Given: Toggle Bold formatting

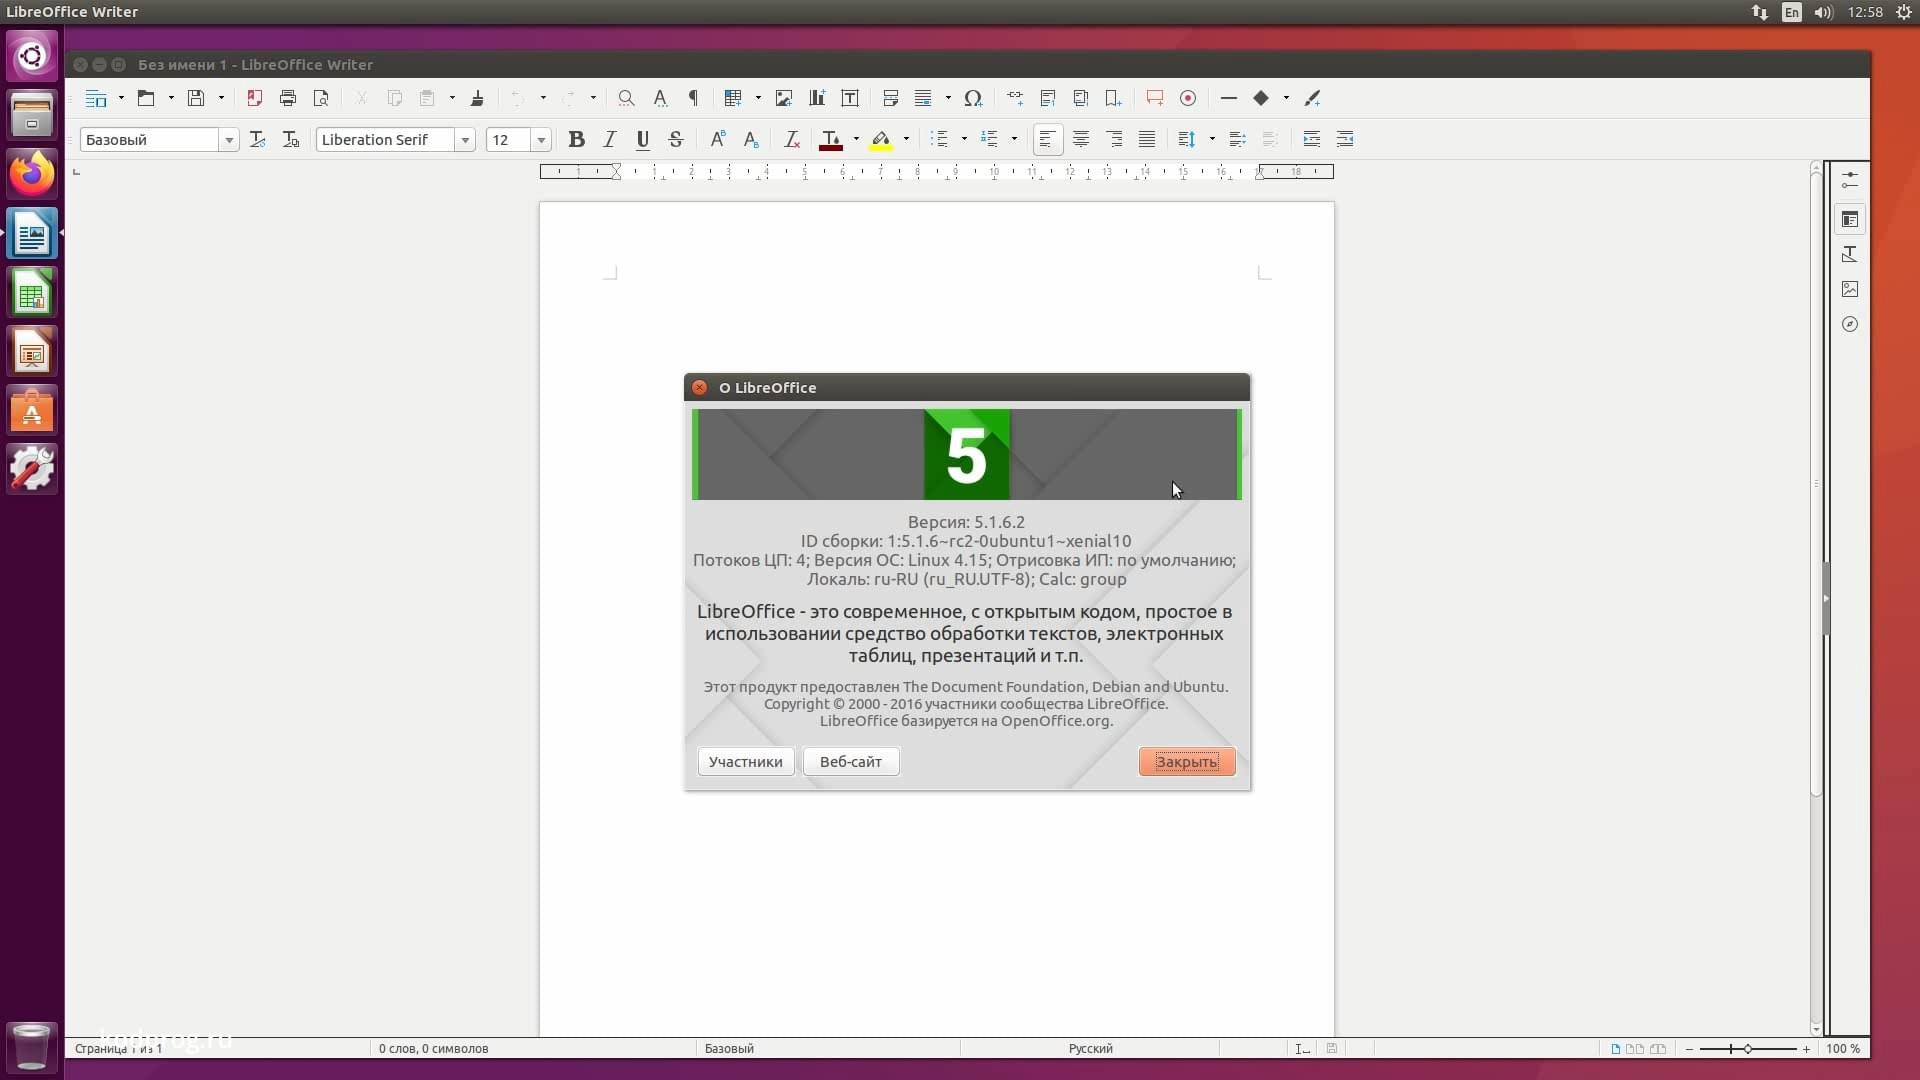Looking at the screenshot, I should [577, 140].
